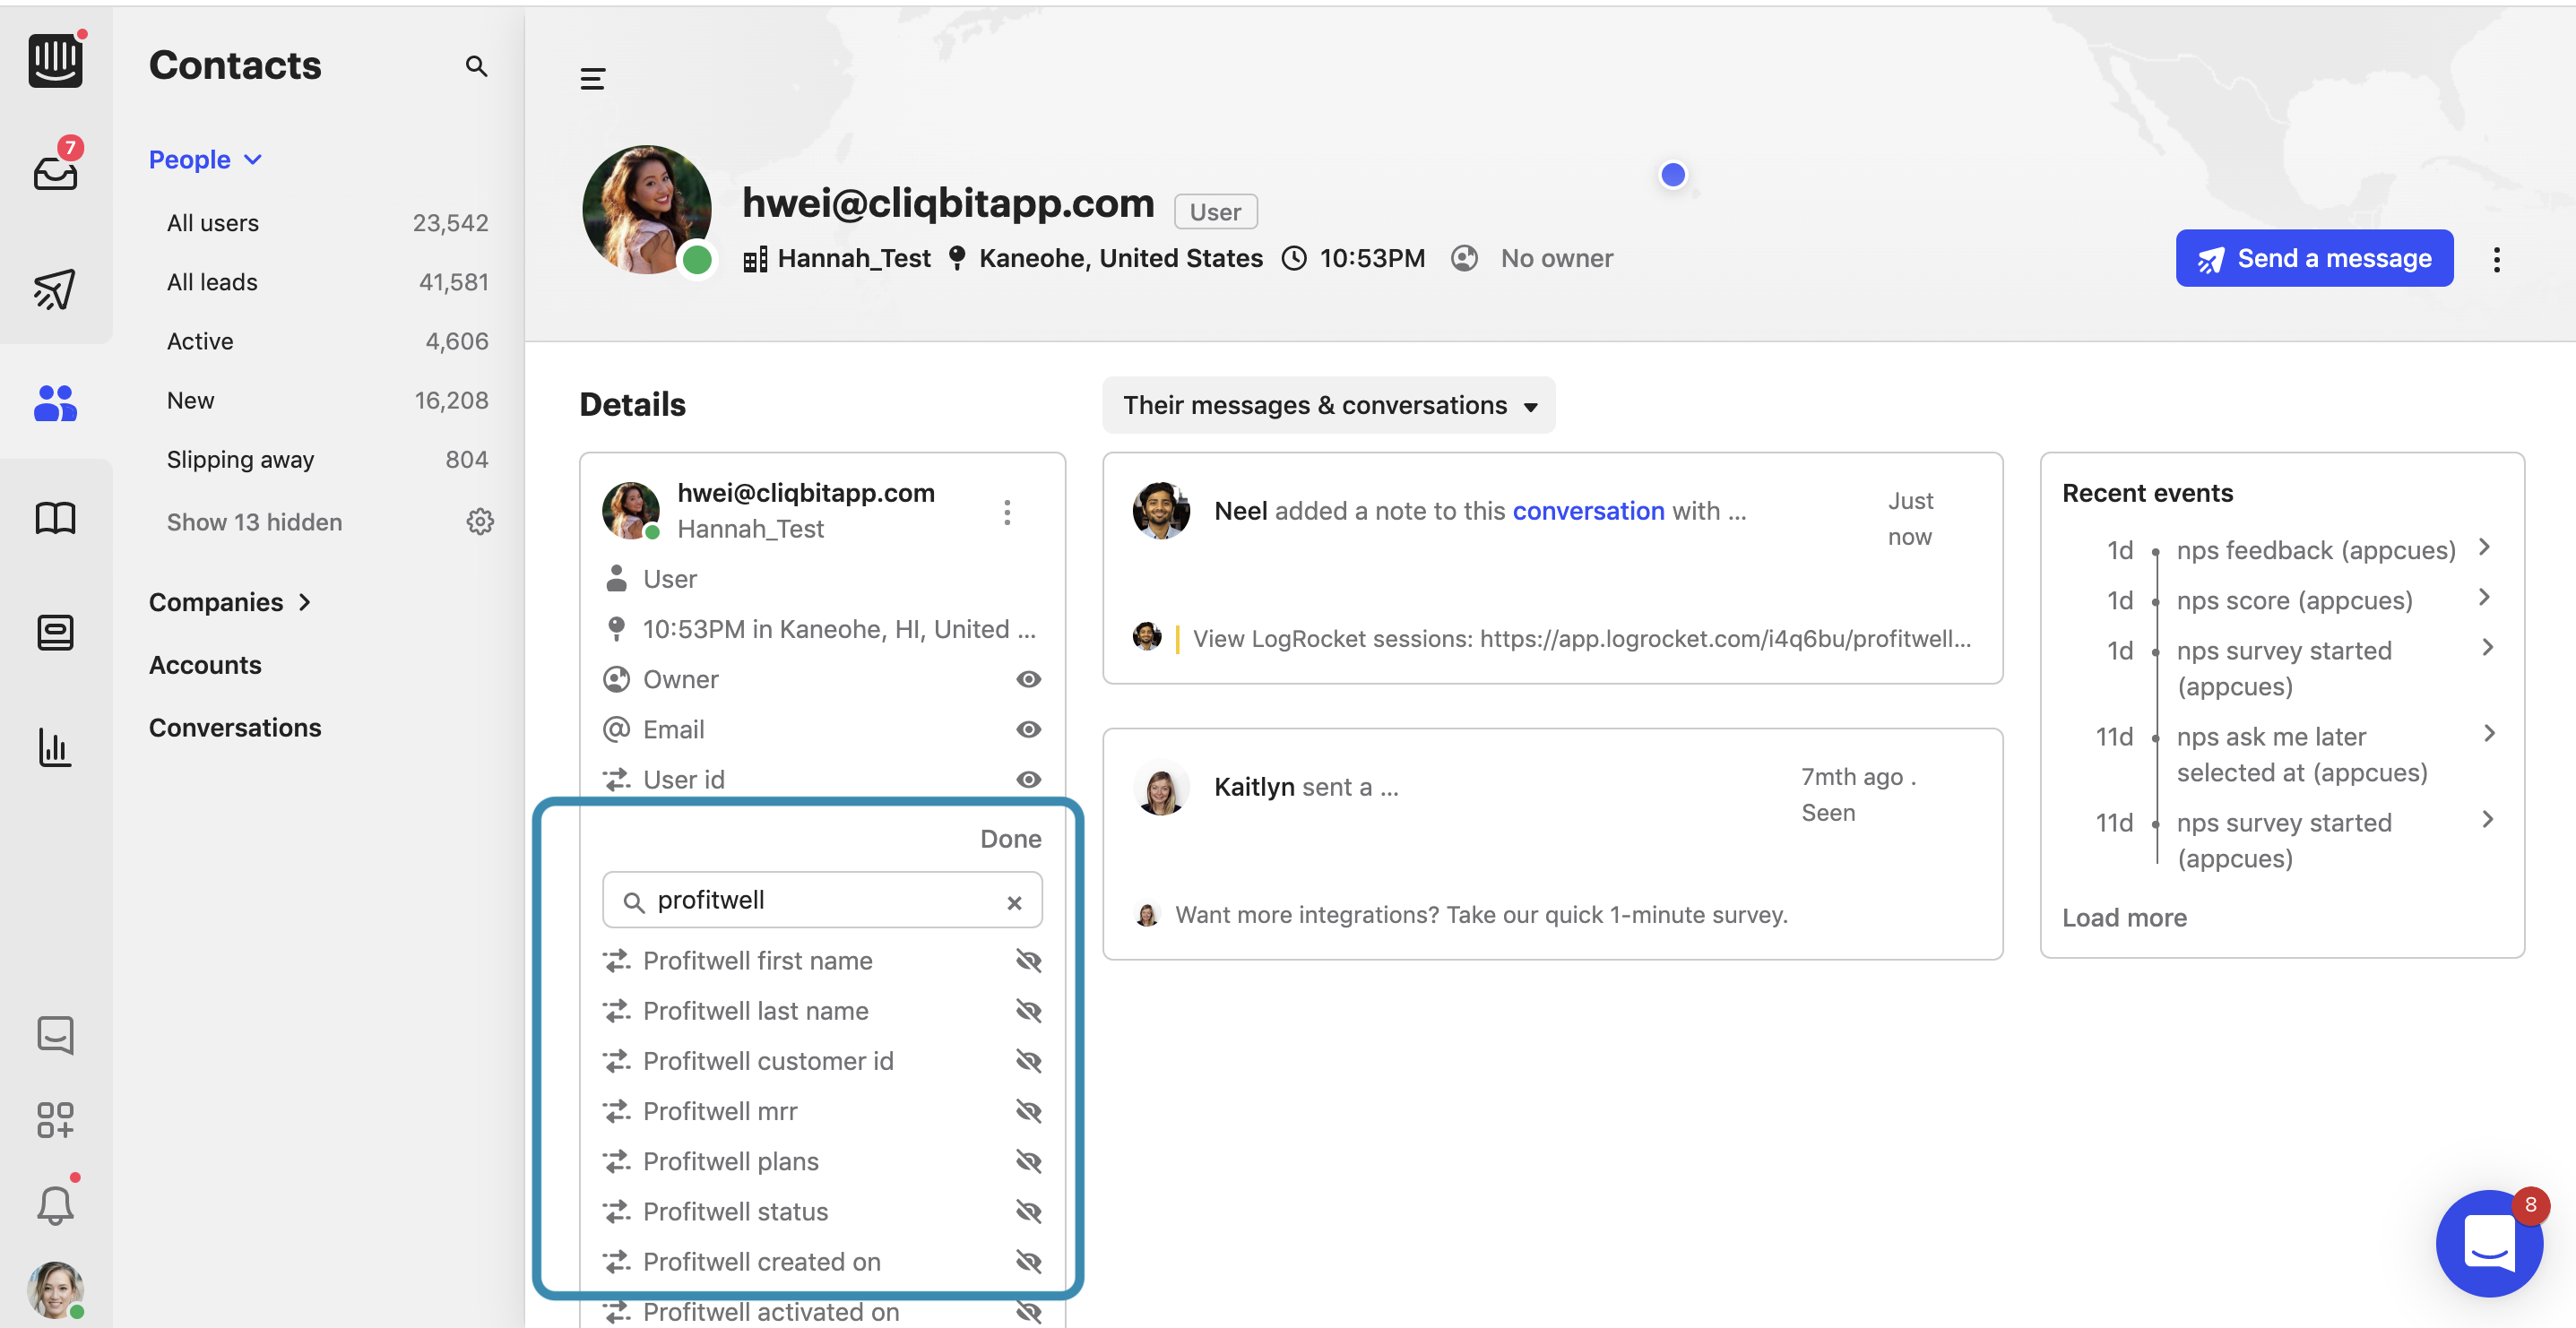Open three-dot menu in details card
This screenshot has width=2576, height=1328.
tap(1007, 512)
